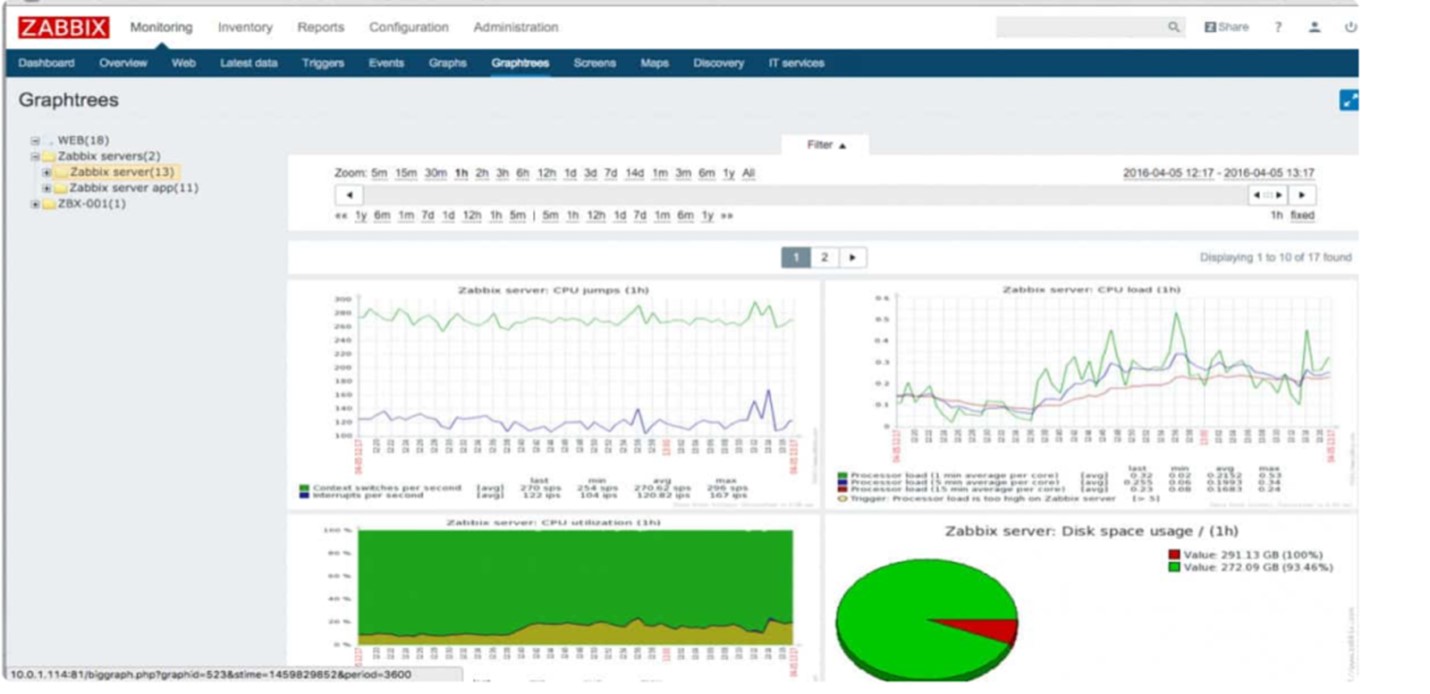This screenshot has width=1430, height=694.
Task: Expand the Zabbix server(13) node
Action: pyautogui.click(x=47, y=173)
